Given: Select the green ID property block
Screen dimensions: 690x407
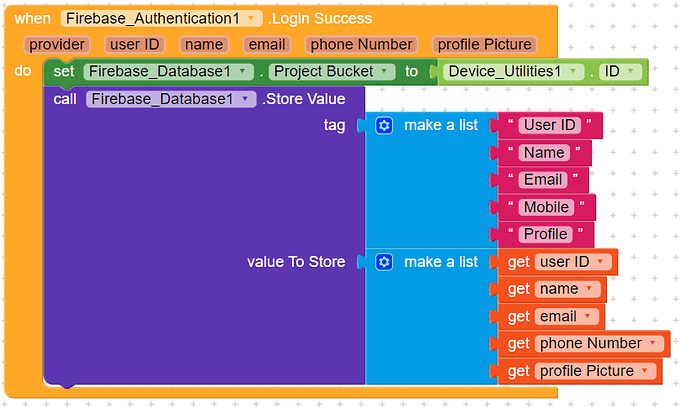Looking at the screenshot, I should (633, 72).
